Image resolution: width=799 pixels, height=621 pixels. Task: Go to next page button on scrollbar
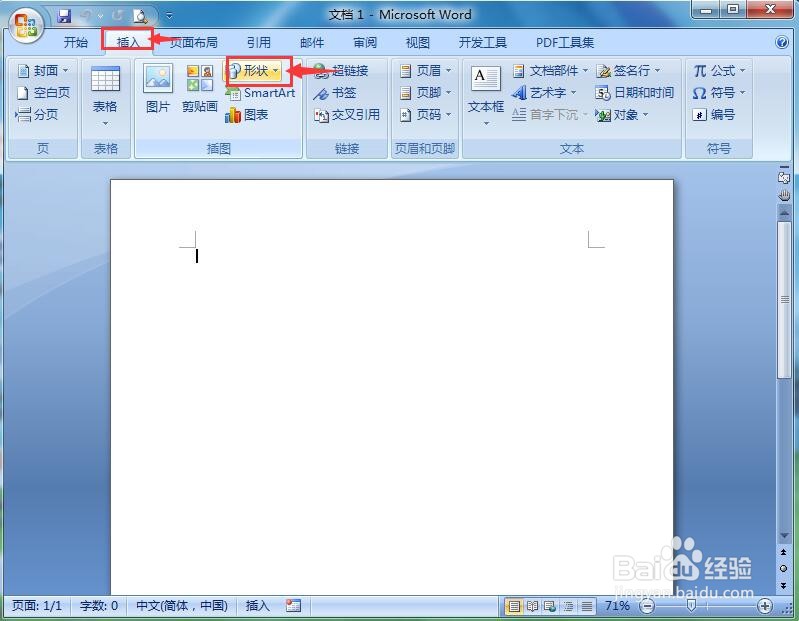point(784,585)
